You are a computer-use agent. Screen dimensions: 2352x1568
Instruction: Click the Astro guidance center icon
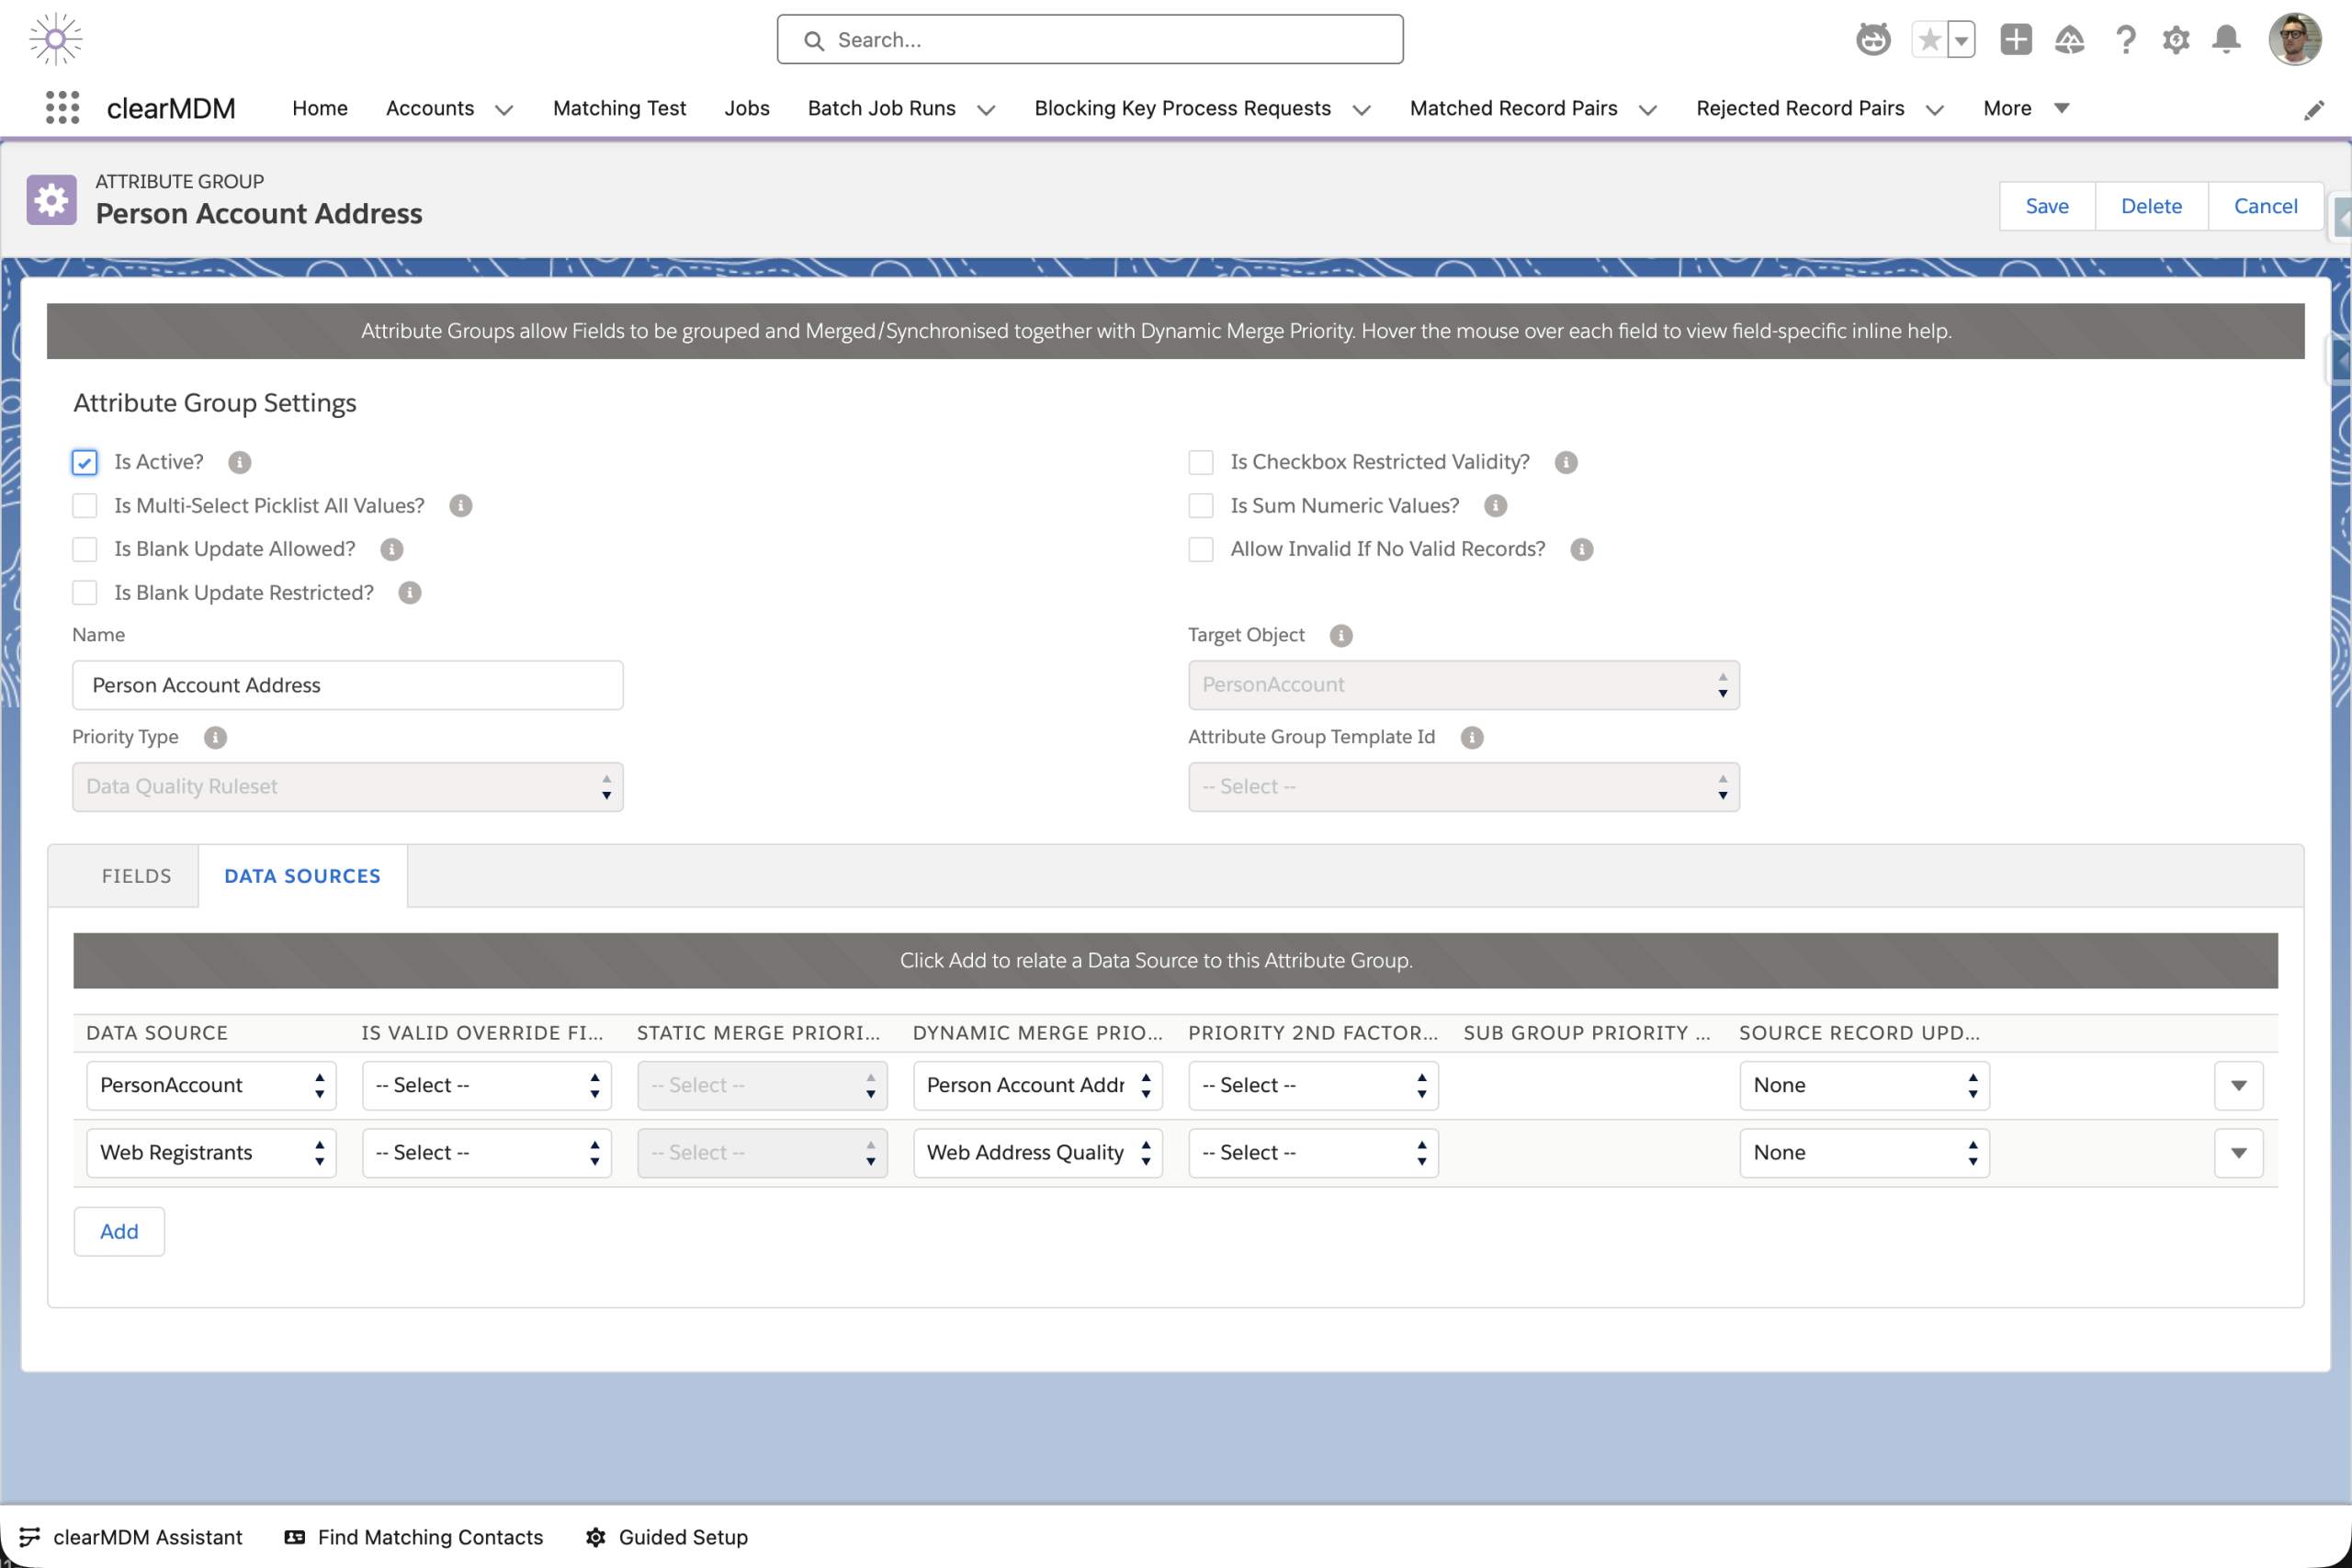coord(1873,40)
